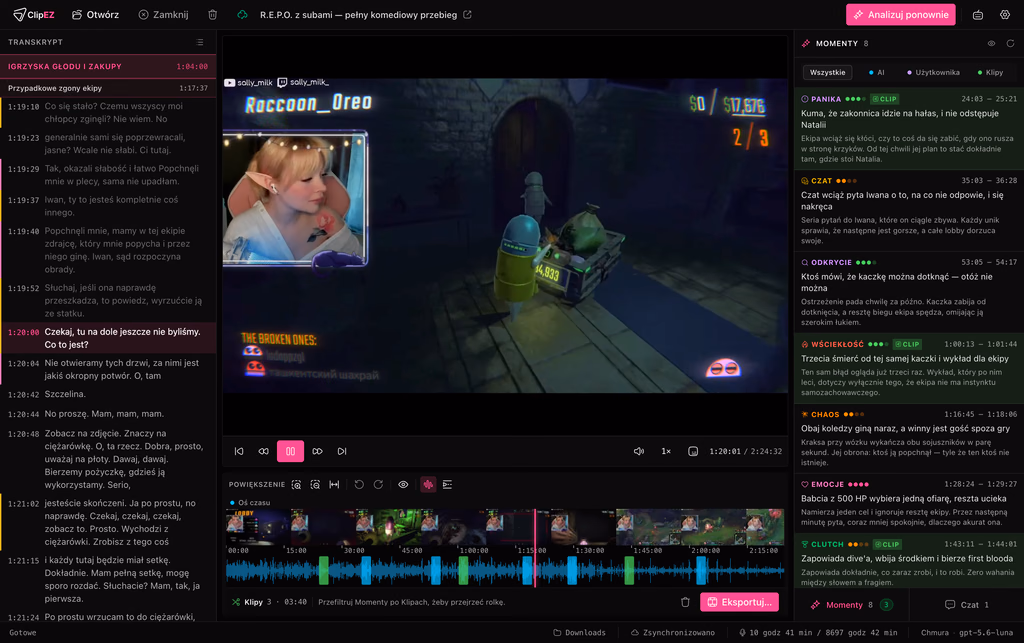Viewport: 1024px width, 643px height.
Task: Filter moments by AI
Action: click(x=876, y=72)
